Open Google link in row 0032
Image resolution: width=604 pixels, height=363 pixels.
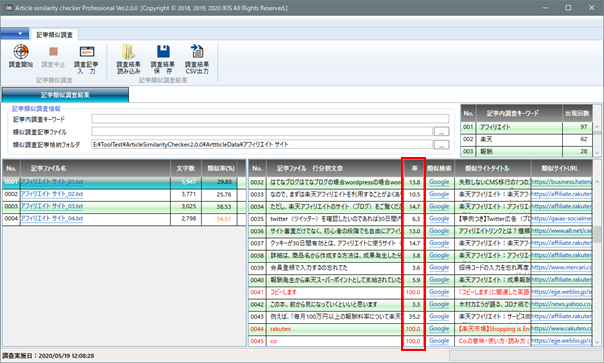coord(439,182)
